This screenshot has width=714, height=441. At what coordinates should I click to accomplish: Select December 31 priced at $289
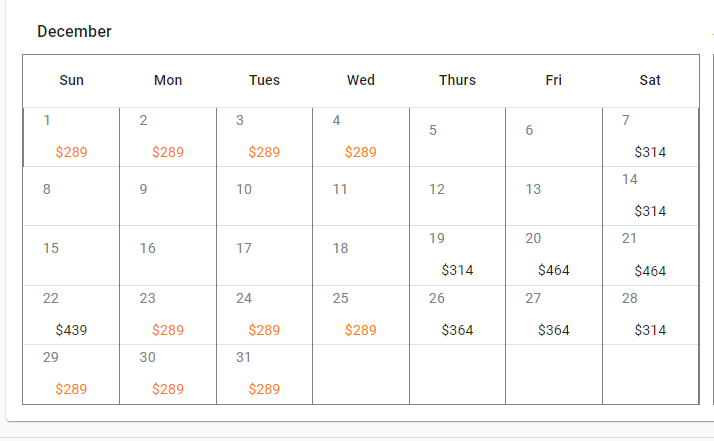(264, 374)
